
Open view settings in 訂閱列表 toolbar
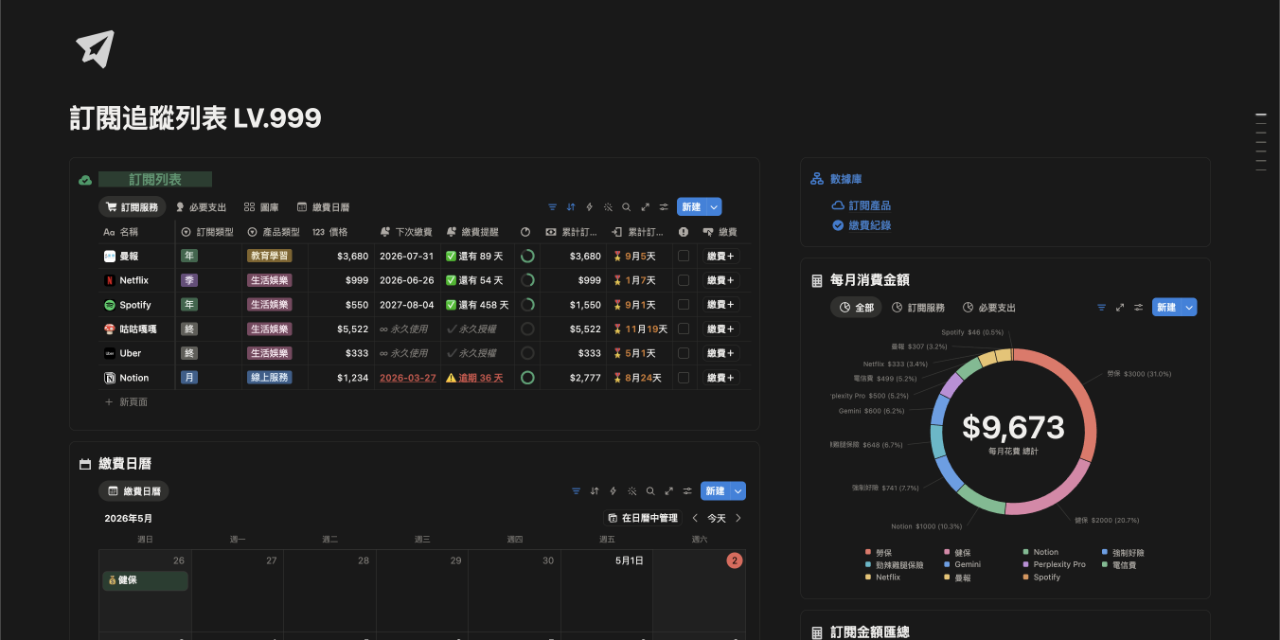[663, 207]
